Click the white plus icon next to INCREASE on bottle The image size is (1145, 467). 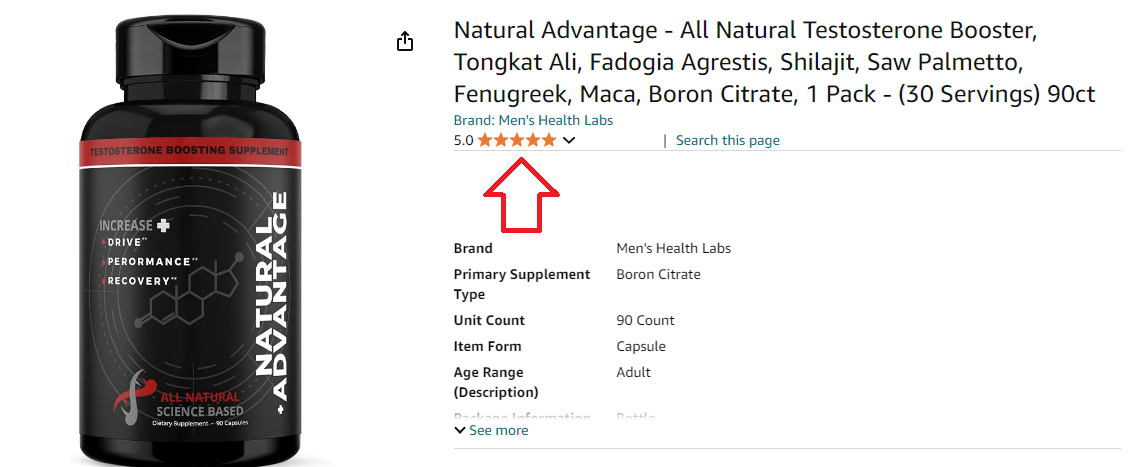pos(162,225)
